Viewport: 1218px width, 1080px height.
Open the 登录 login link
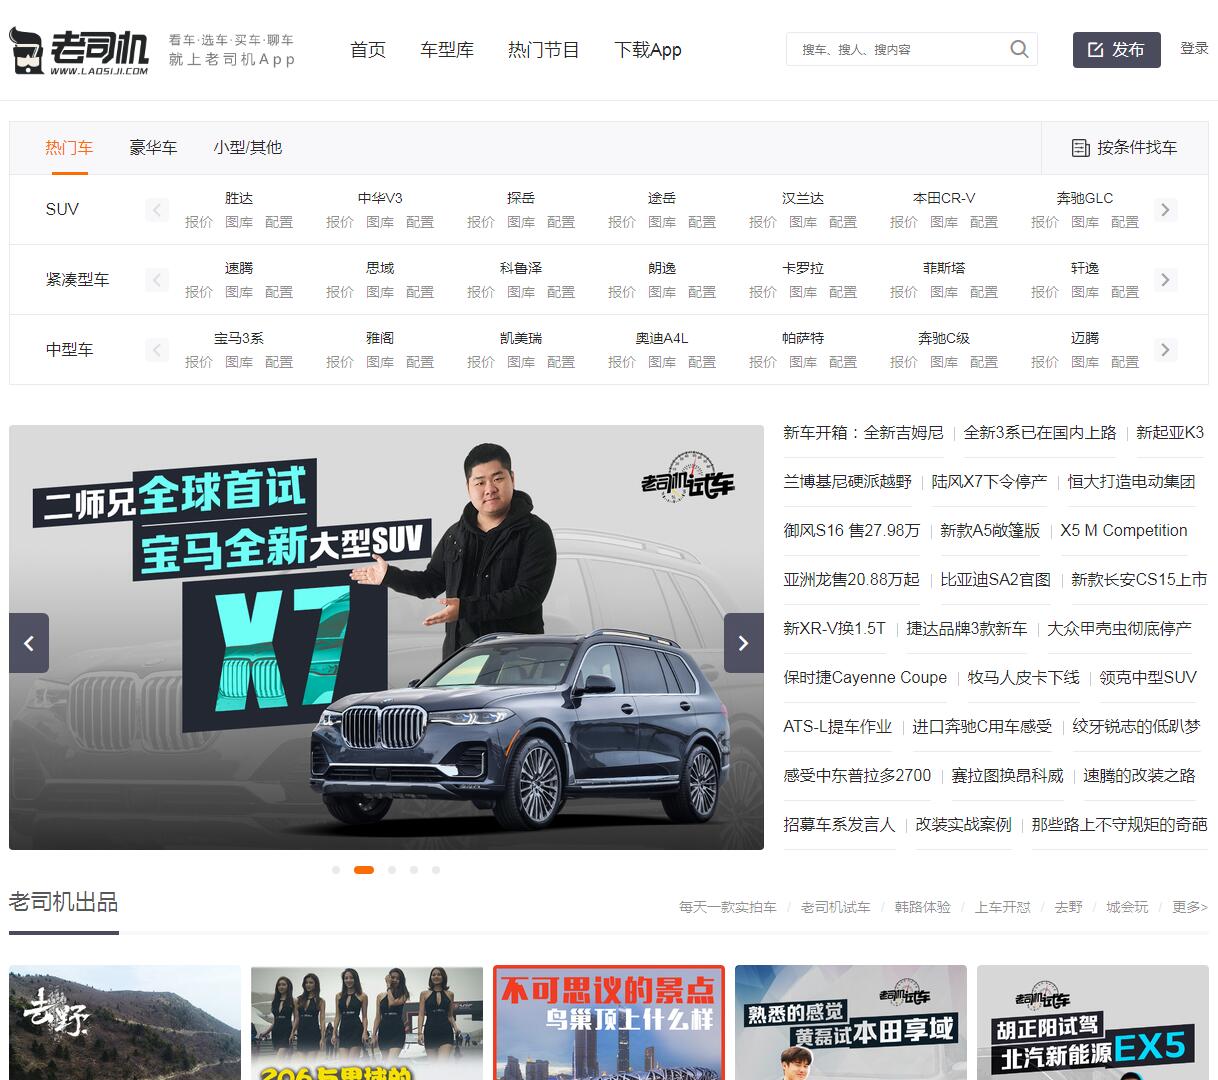click(x=1194, y=48)
